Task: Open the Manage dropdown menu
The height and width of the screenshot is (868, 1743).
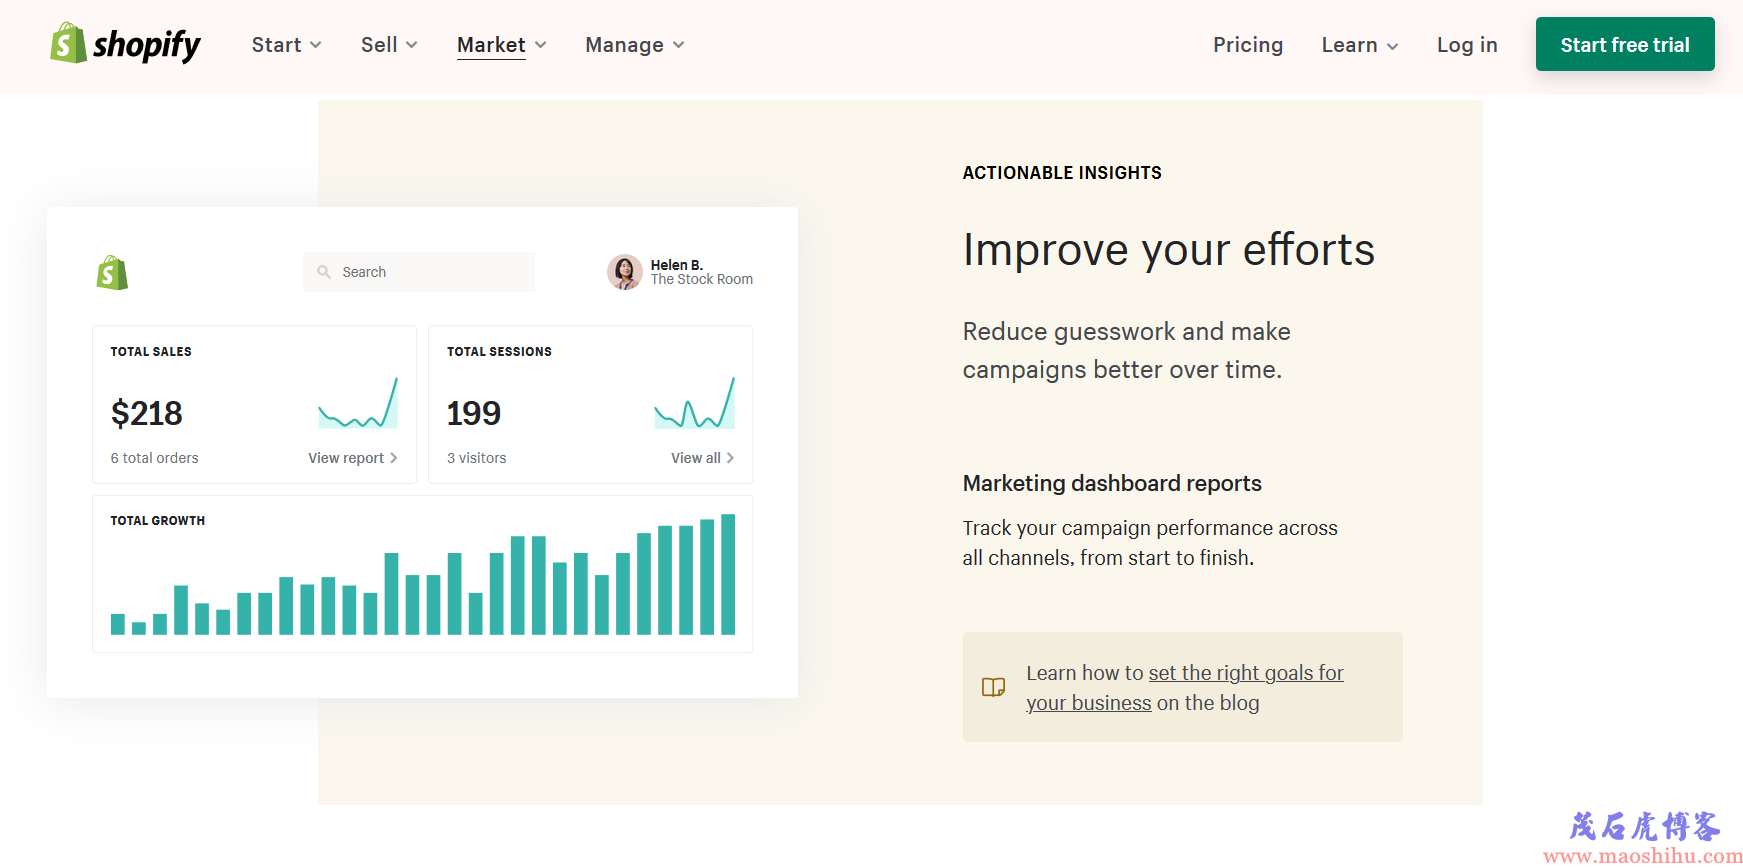Action: click(x=635, y=45)
